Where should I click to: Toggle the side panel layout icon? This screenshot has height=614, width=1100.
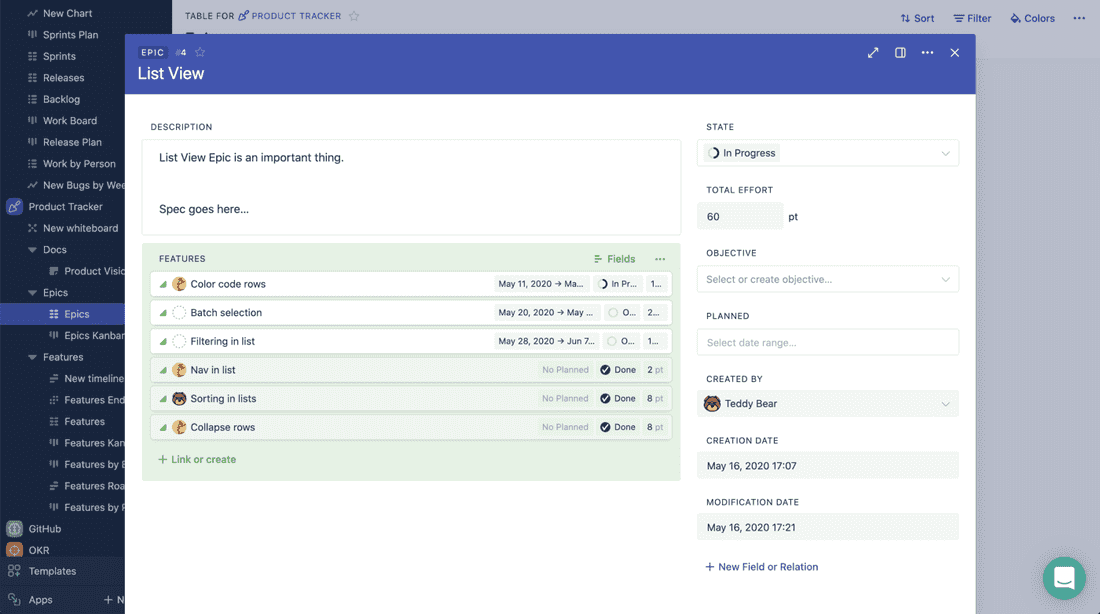coord(900,53)
